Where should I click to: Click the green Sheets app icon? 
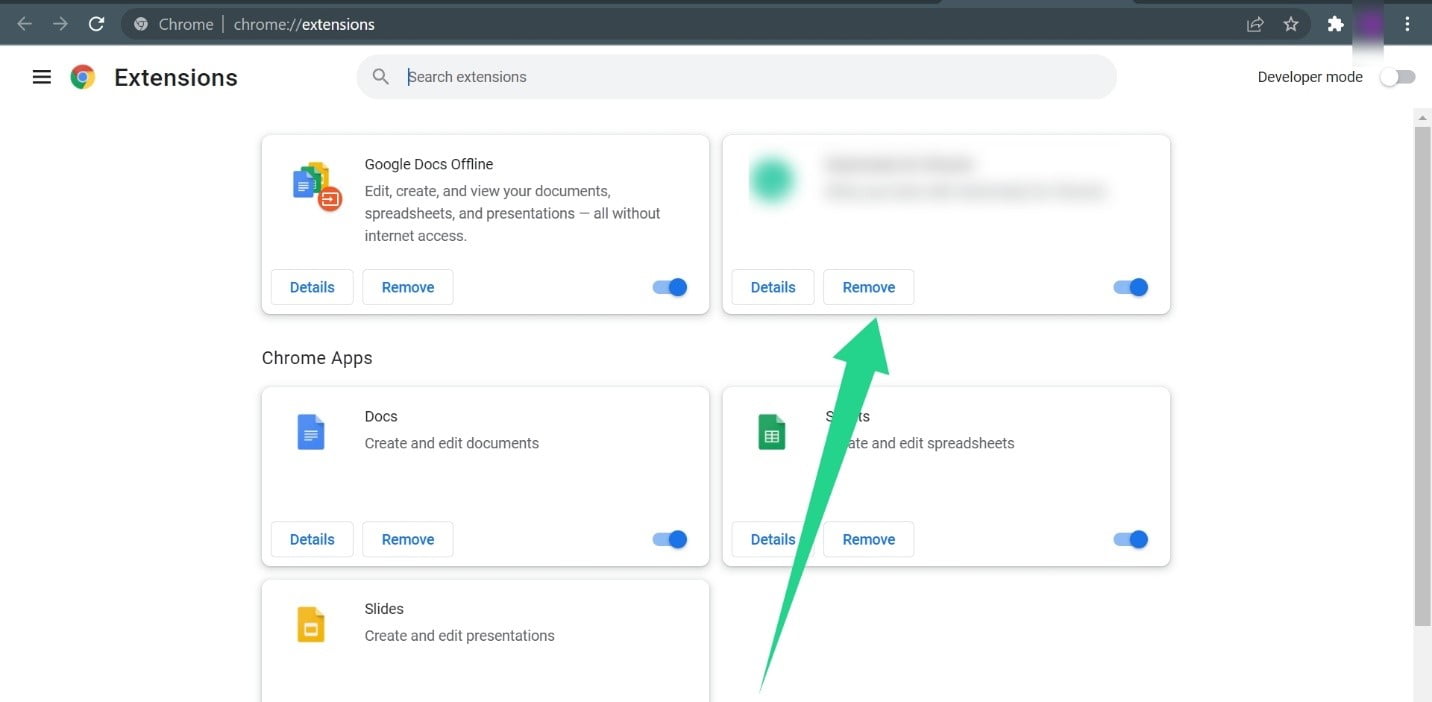pos(772,432)
